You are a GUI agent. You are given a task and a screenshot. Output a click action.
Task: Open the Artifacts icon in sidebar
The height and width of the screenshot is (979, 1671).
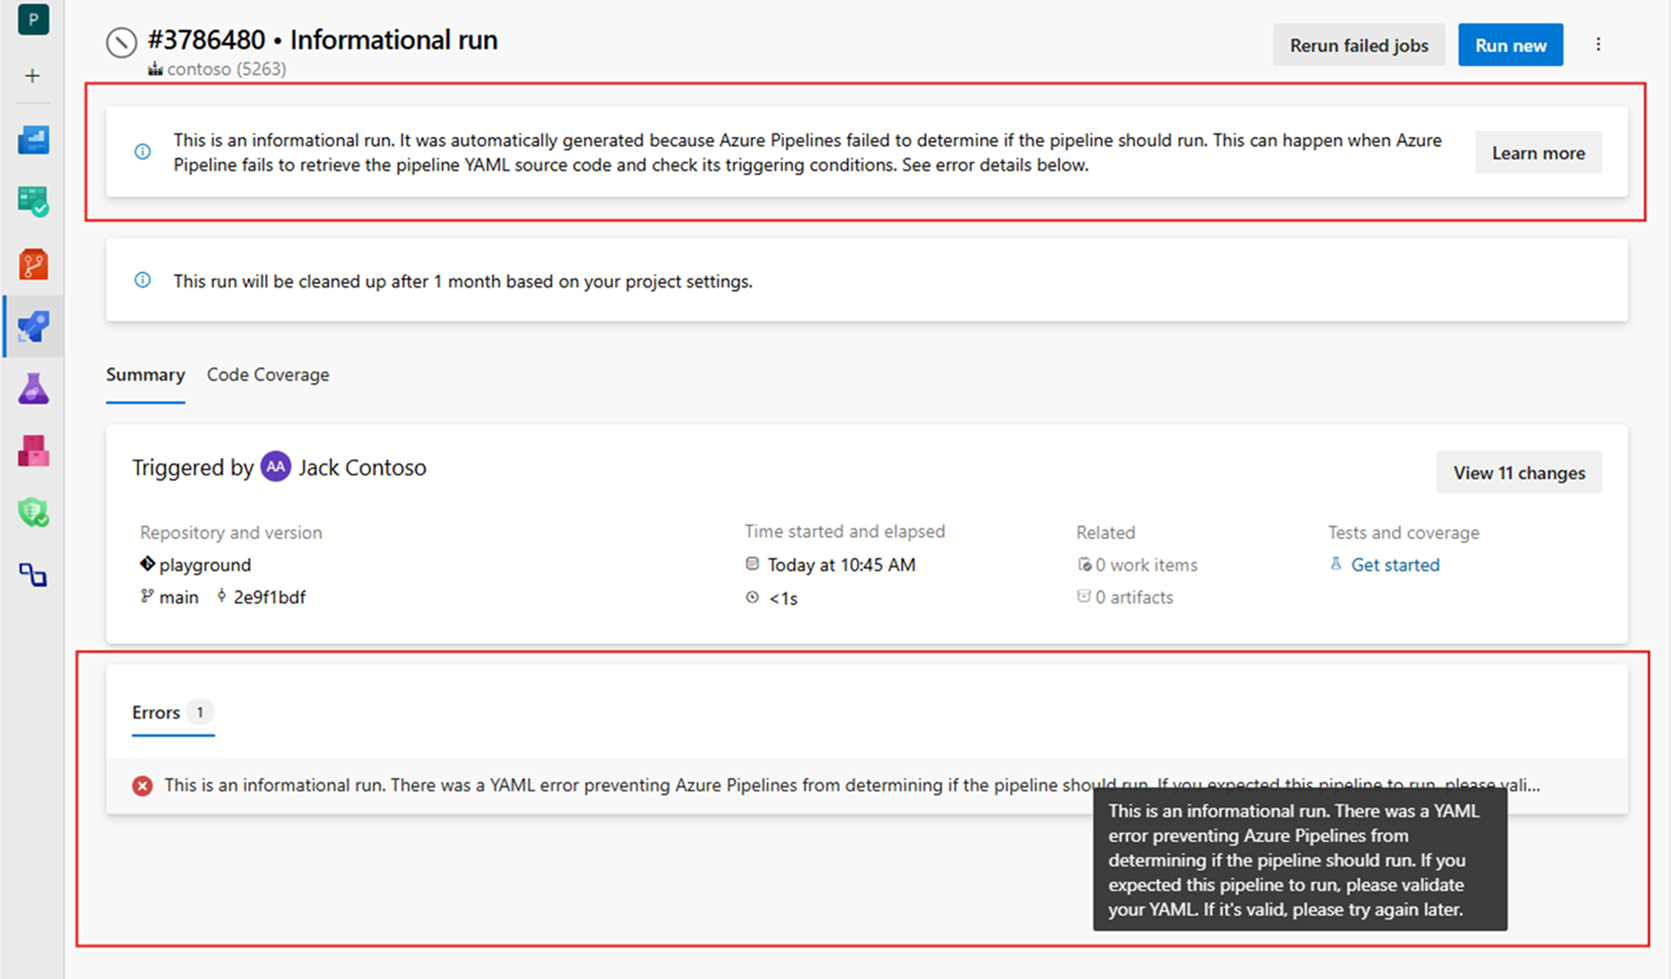click(x=33, y=450)
